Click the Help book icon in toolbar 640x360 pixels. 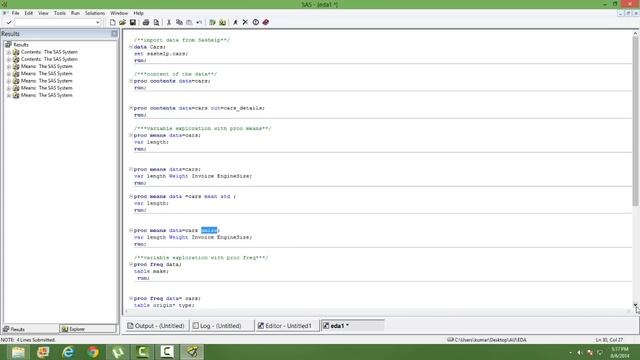pyautogui.click(x=266, y=22)
